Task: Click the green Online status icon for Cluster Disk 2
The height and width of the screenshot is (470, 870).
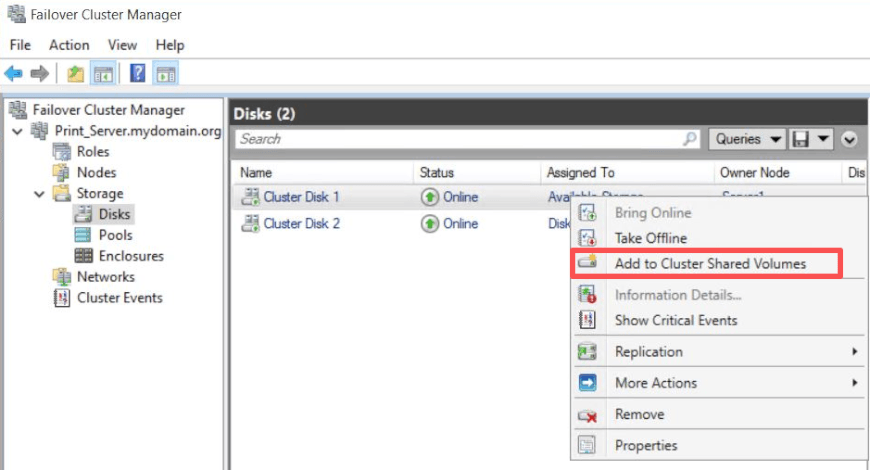Action: click(x=429, y=224)
